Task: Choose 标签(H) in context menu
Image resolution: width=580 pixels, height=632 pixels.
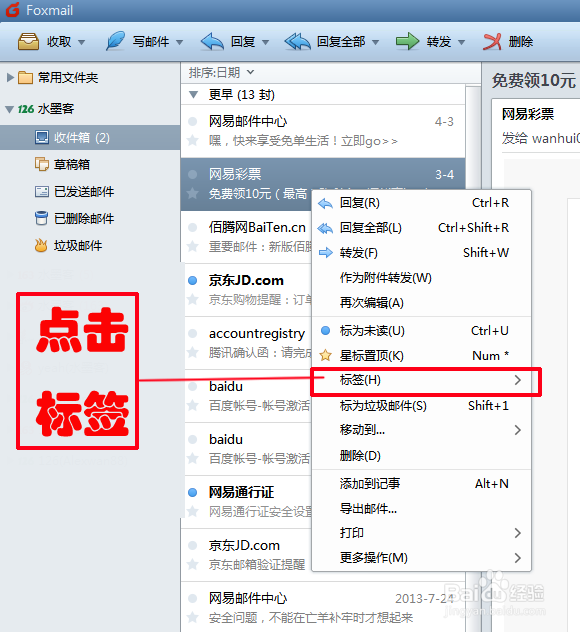Action: [422, 380]
